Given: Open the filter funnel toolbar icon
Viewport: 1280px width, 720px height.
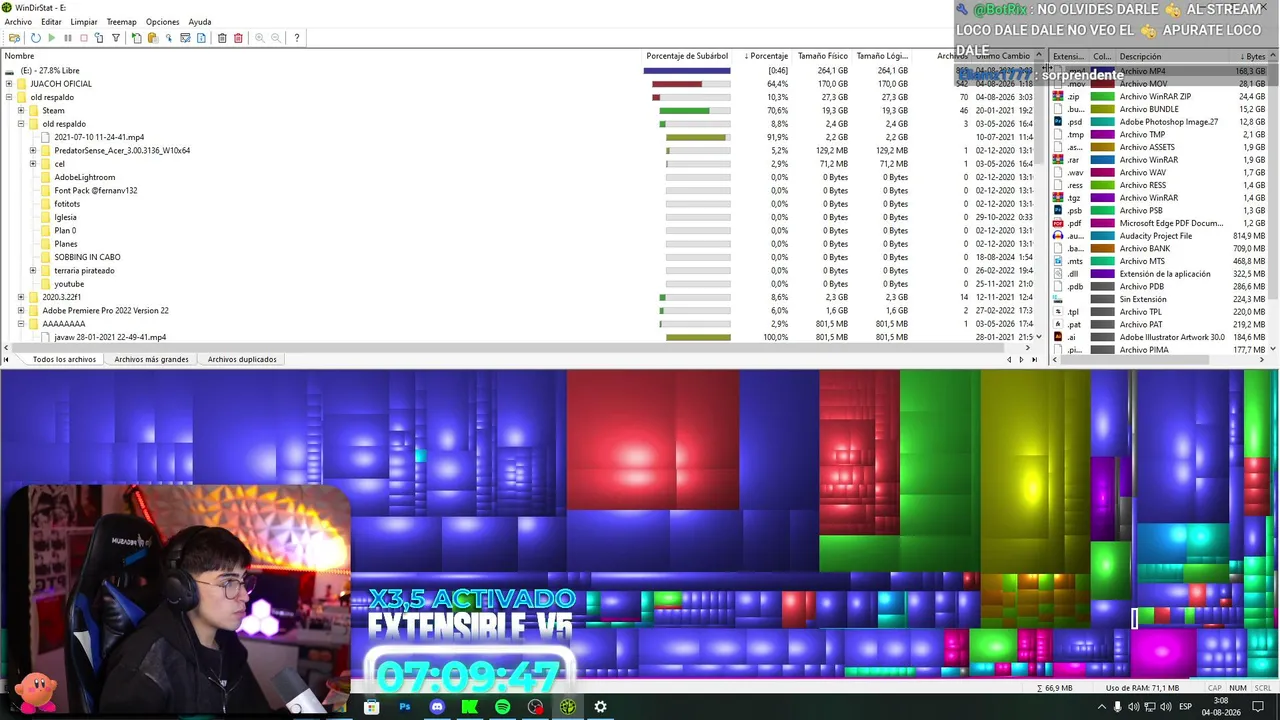Looking at the screenshot, I should click(116, 38).
